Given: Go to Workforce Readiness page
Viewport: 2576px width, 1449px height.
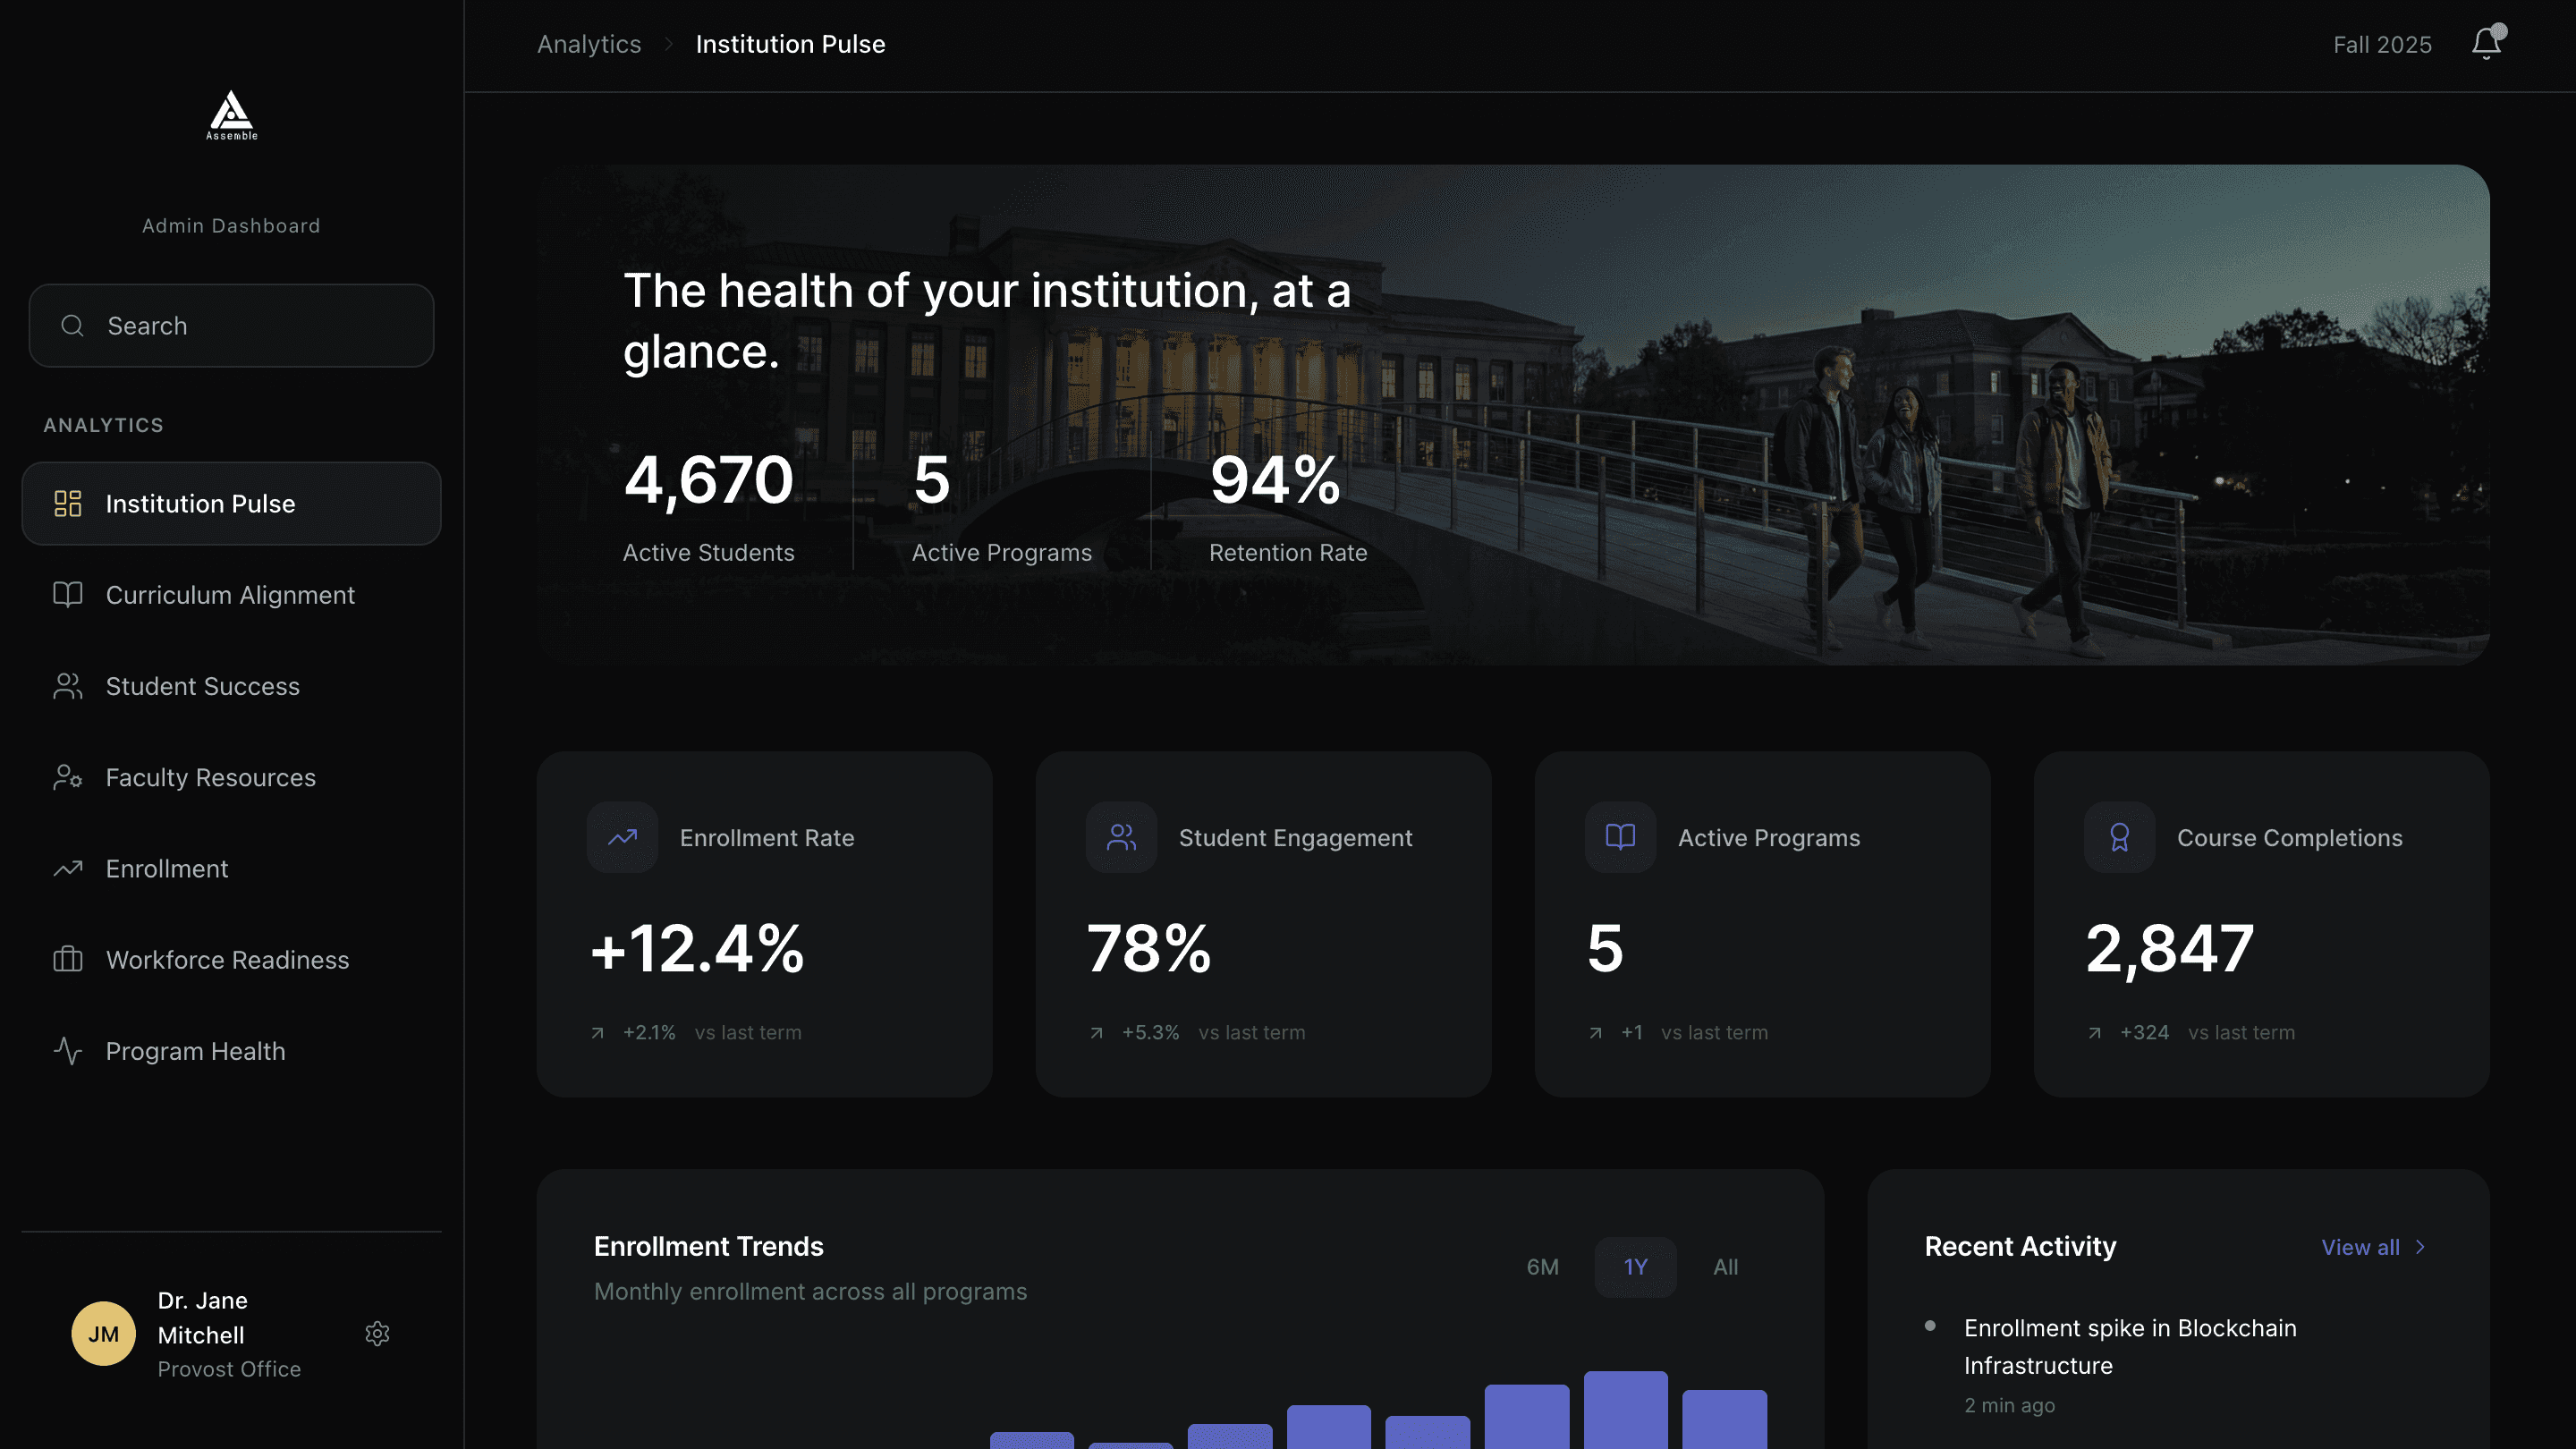Looking at the screenshot, I should pyautogui.click(x=227, y=960).
